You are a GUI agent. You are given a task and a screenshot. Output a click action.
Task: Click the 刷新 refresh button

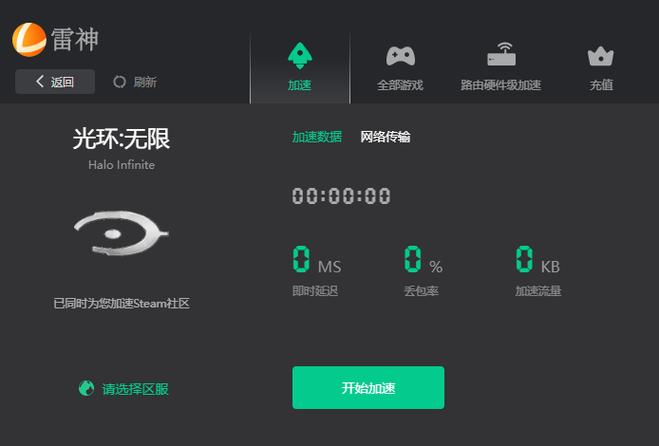135,82
